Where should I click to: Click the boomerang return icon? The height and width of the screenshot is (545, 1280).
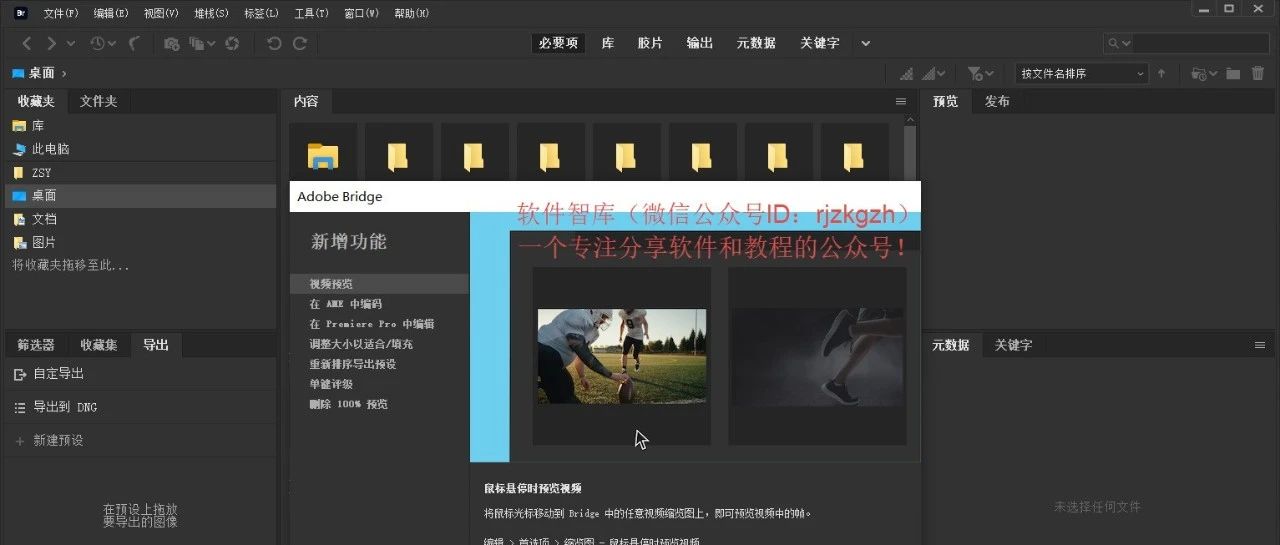pyautogui.click(x=134, y=43)
